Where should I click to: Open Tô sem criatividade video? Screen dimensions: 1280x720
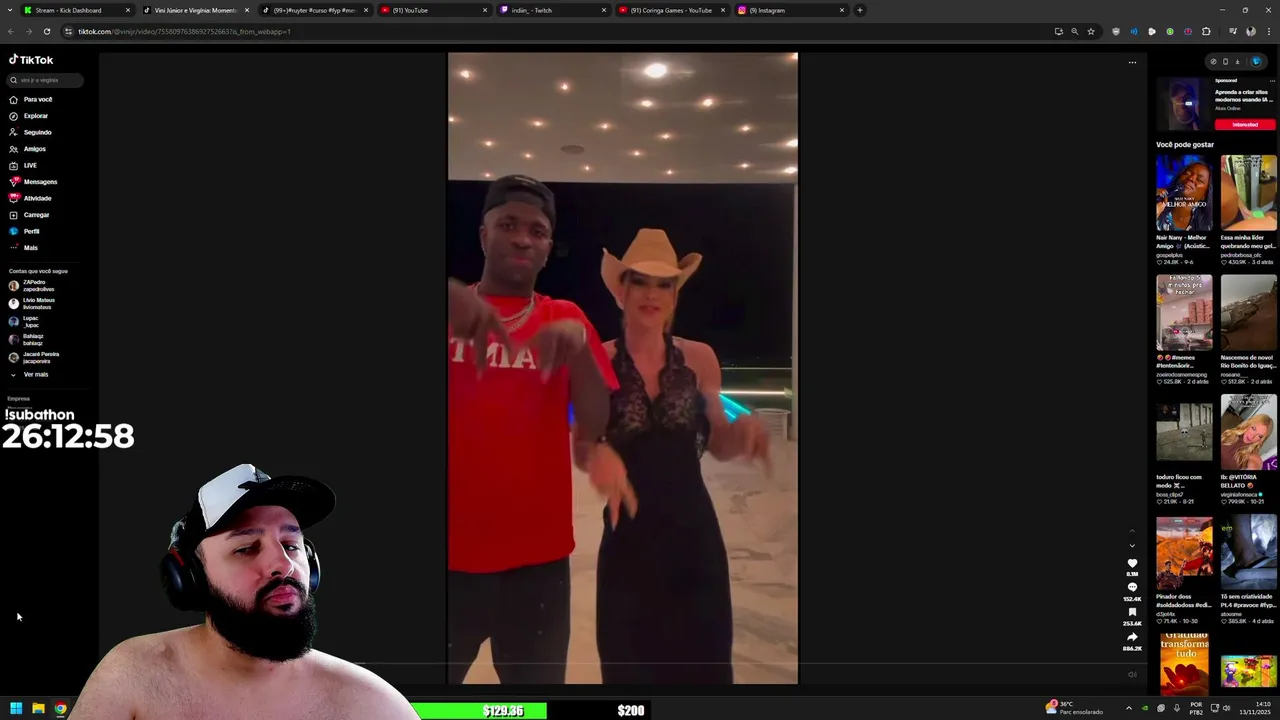point(1248,553)
